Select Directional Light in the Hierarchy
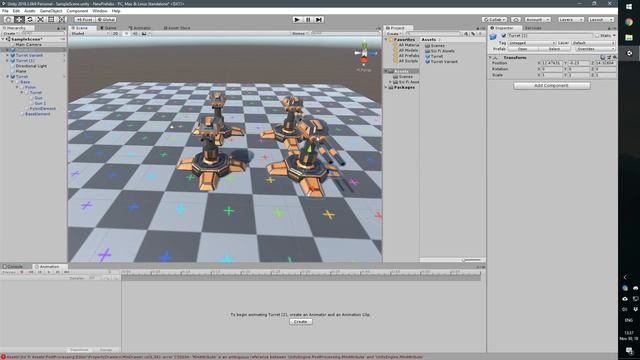This screenshot has width=640, height=360. tap(31, 66)
